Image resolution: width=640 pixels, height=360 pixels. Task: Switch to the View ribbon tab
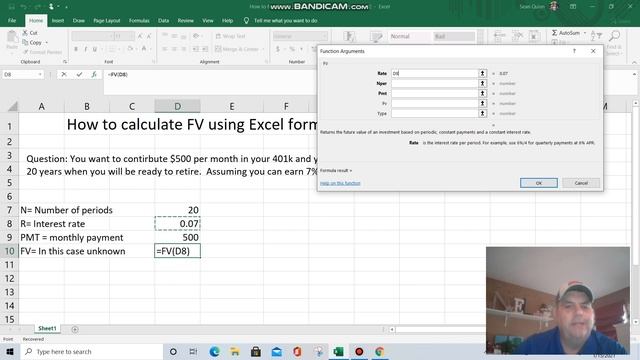click(208, 20)
